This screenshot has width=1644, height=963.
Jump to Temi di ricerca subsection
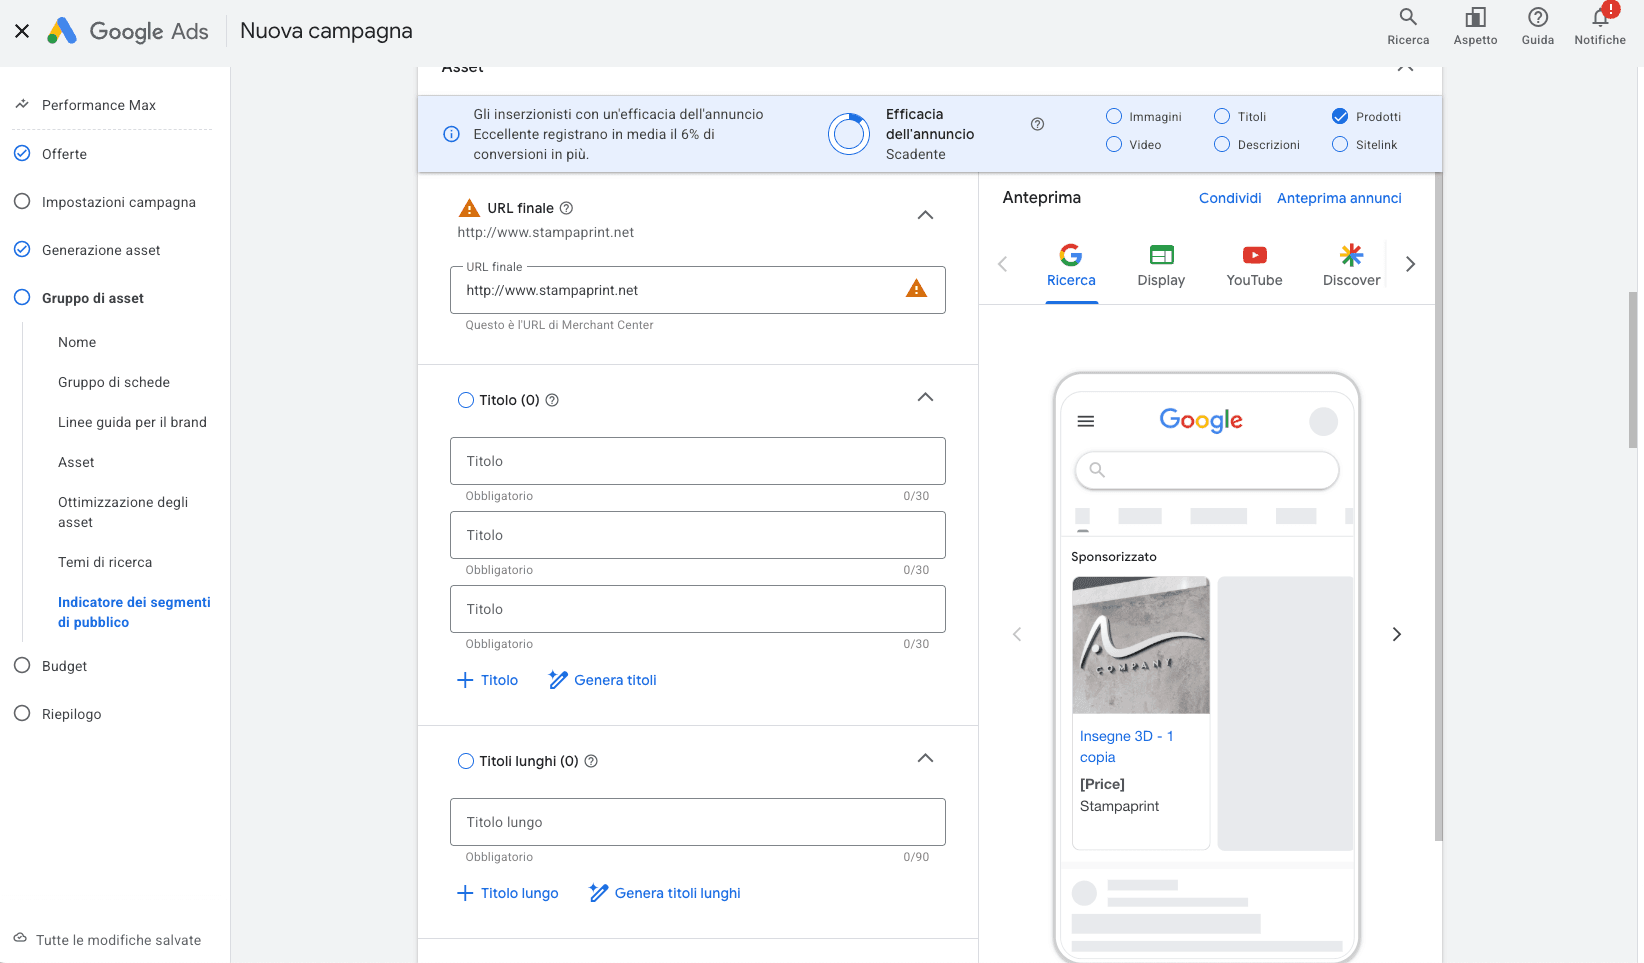pyautogui.click(x=105, y=562)
